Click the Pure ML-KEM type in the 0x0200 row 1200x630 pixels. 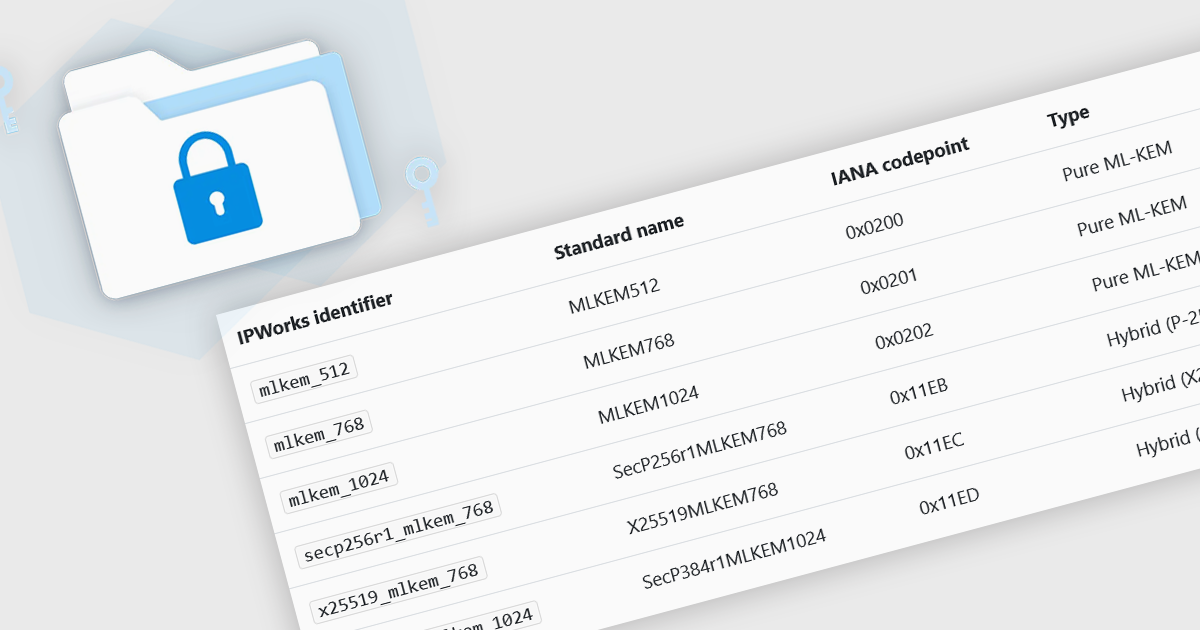click(x=1116, y=162)
